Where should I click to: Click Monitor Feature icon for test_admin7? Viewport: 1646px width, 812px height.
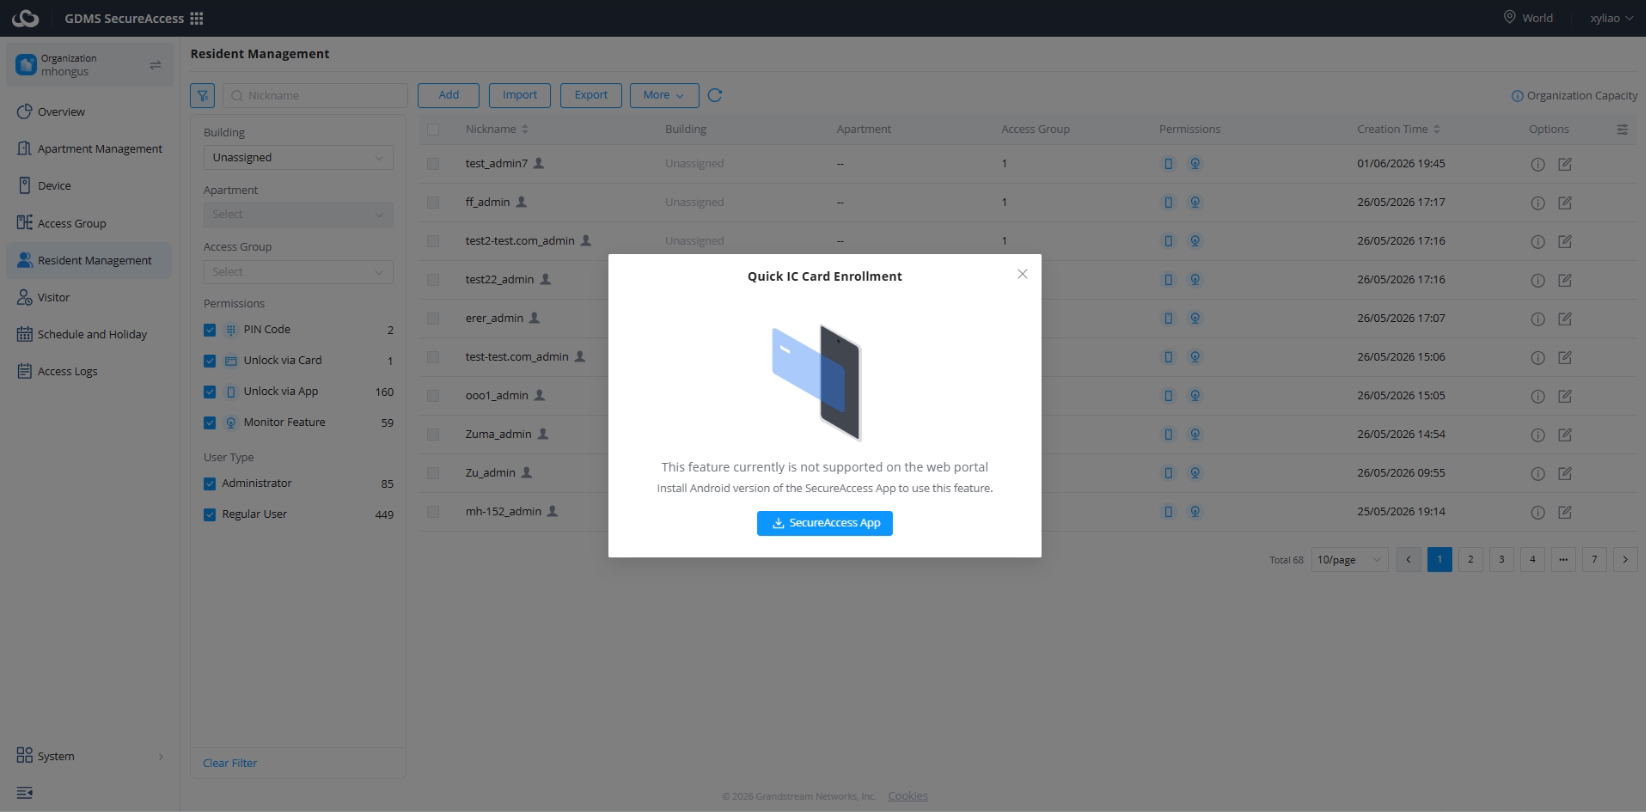pos(1195,164)
